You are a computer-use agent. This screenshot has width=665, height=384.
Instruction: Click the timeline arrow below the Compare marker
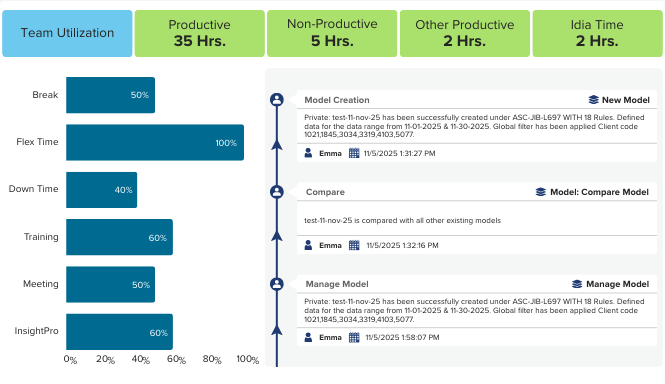click(x=277, y=236)
